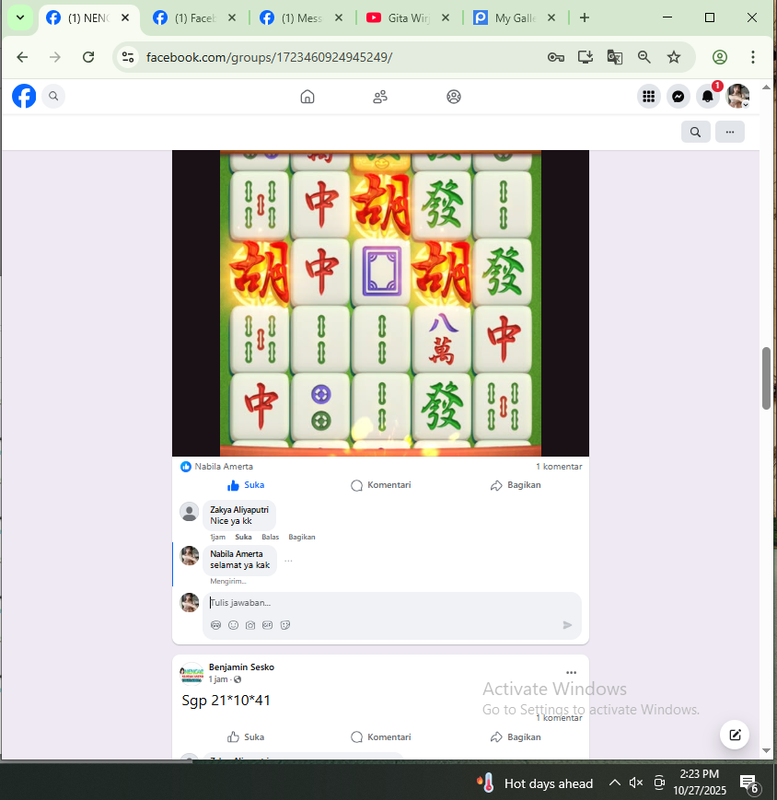
Task: Open the Hot days ahead weather widget
Action: [x=534, y=783]
